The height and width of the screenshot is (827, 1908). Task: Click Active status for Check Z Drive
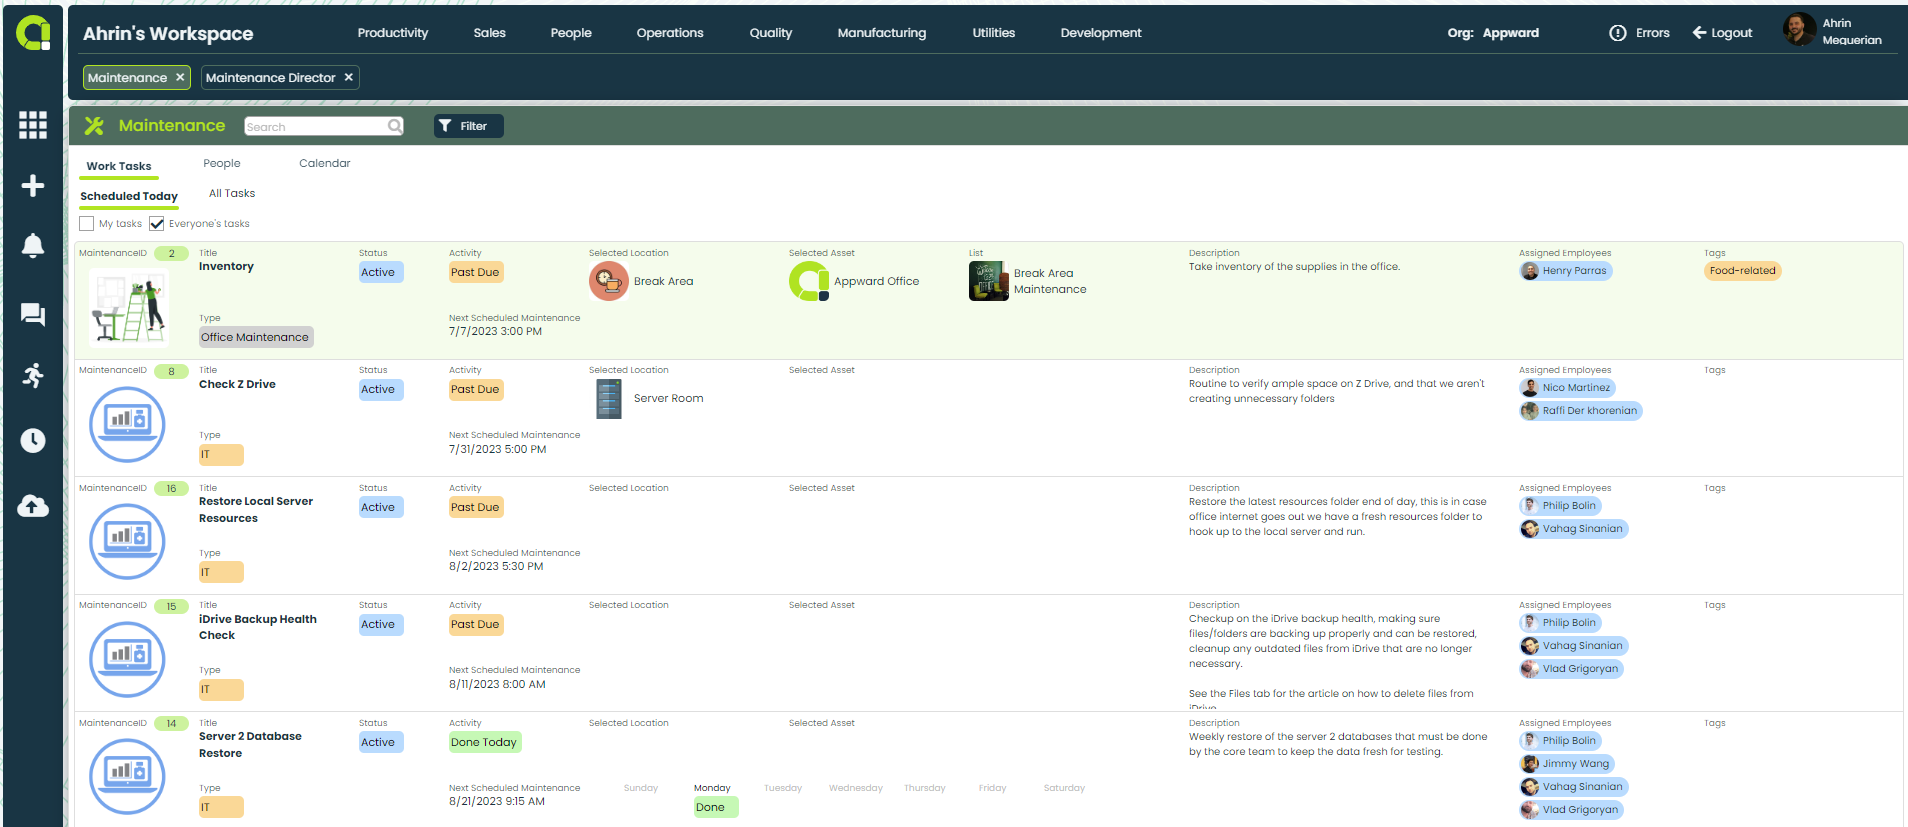click(x=380, y=389)
